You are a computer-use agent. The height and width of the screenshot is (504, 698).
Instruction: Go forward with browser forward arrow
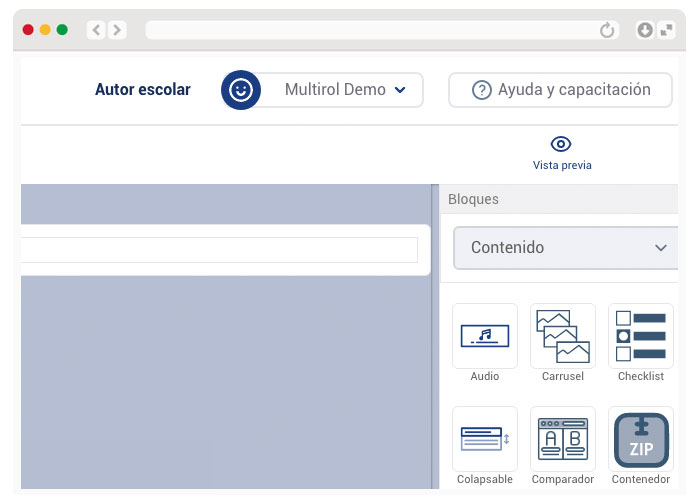118,30
